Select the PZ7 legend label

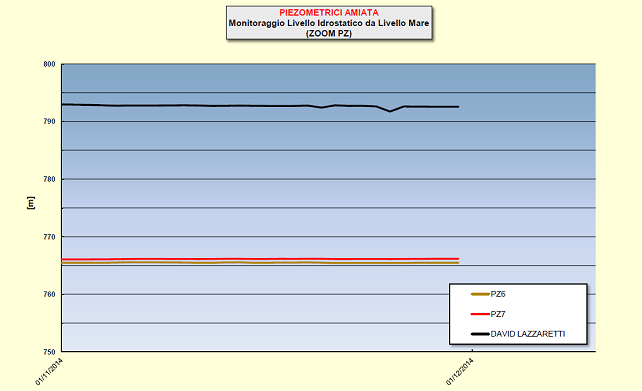click(x=498, y=314)
